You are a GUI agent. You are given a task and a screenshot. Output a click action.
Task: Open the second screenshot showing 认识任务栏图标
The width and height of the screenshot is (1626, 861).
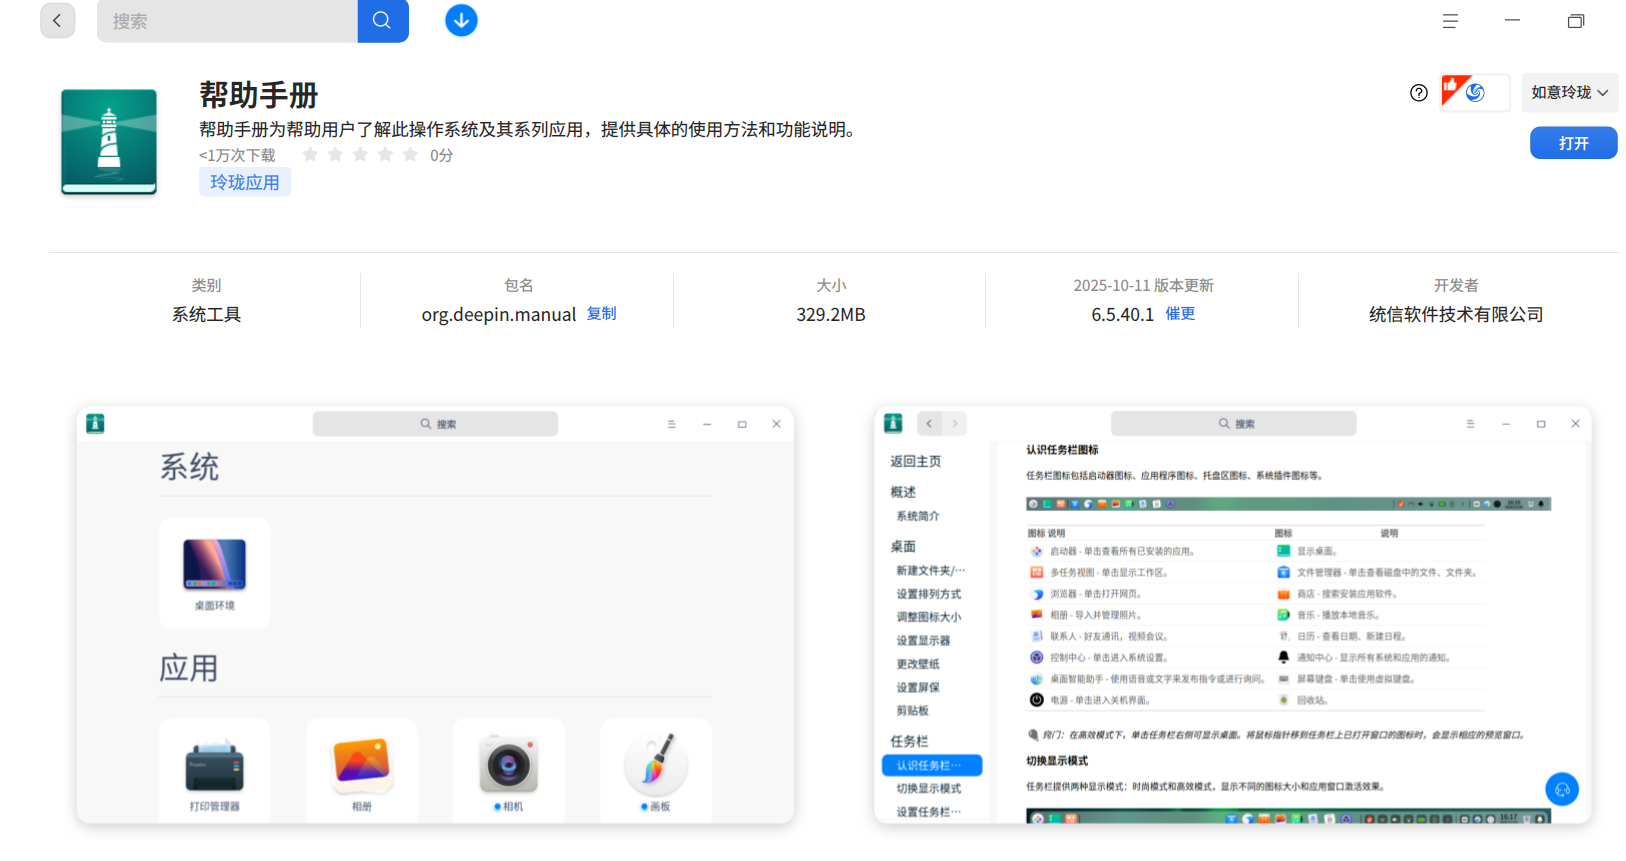[x=1233, y=615]
